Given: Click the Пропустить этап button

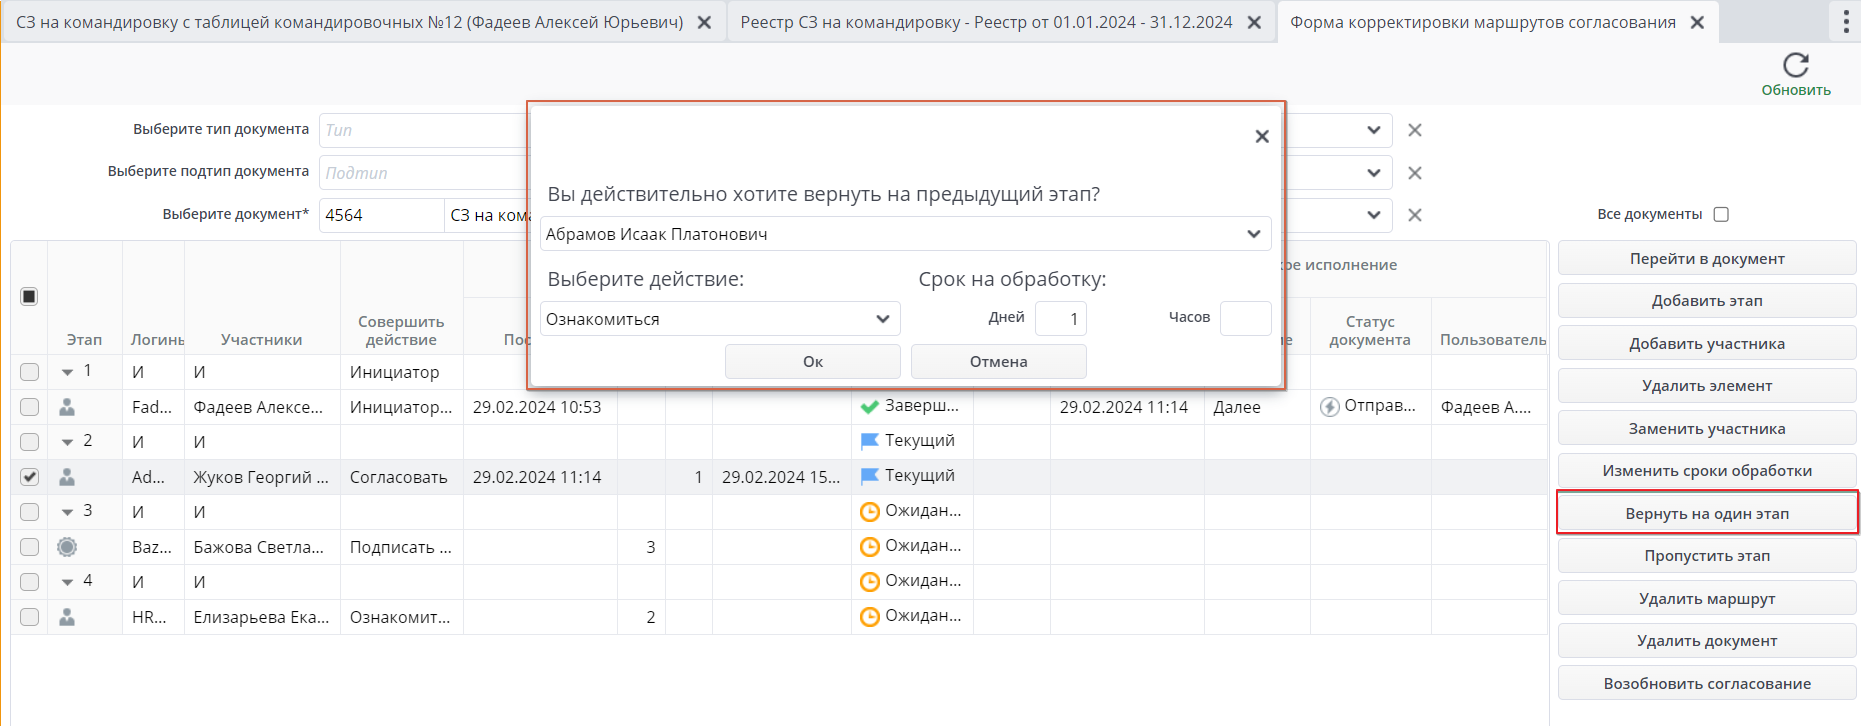Looking at the screenshot, I should [x=1706, y=556].
